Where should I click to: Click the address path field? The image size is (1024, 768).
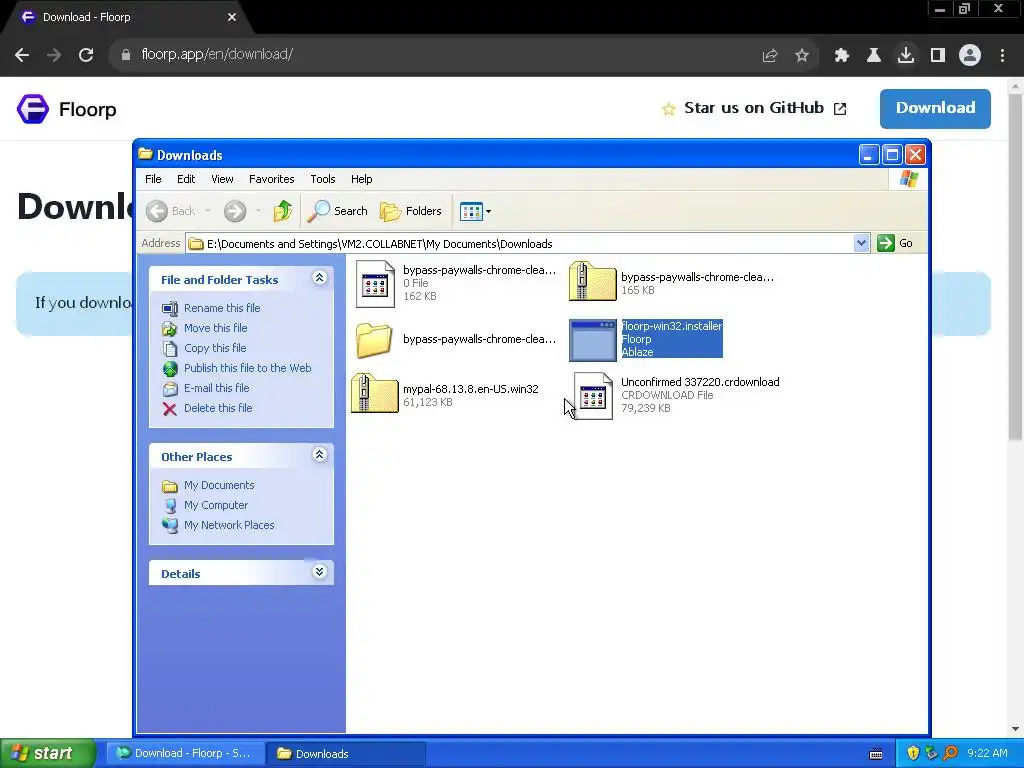tap(520, 244)
